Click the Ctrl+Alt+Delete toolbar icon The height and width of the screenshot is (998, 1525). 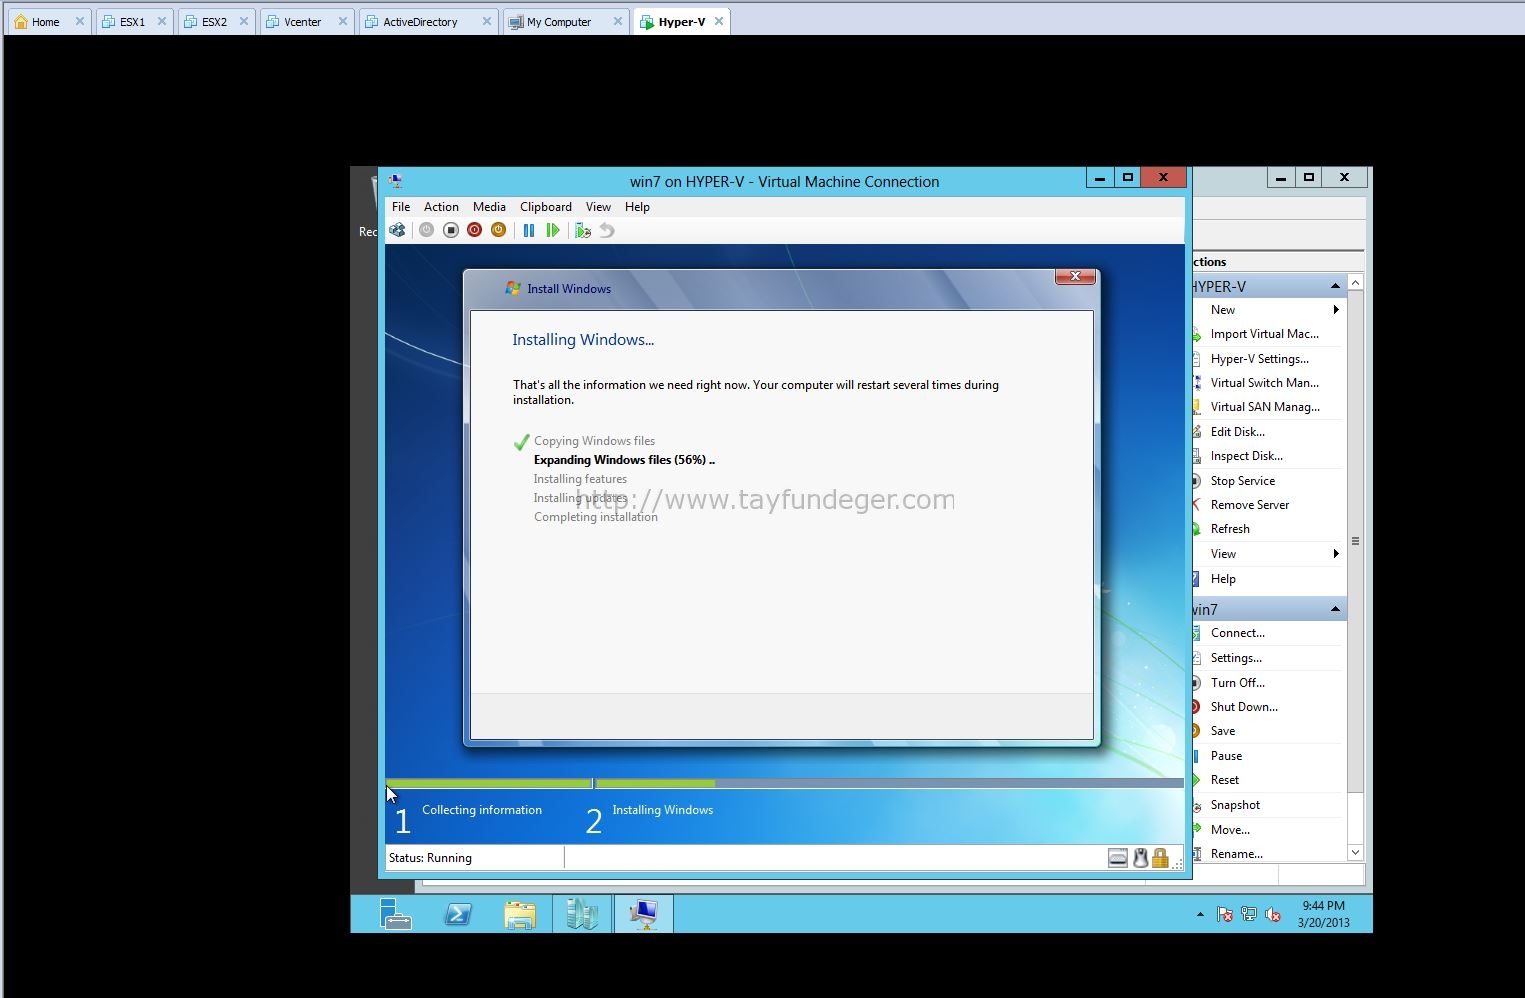(x=397, y=230)
